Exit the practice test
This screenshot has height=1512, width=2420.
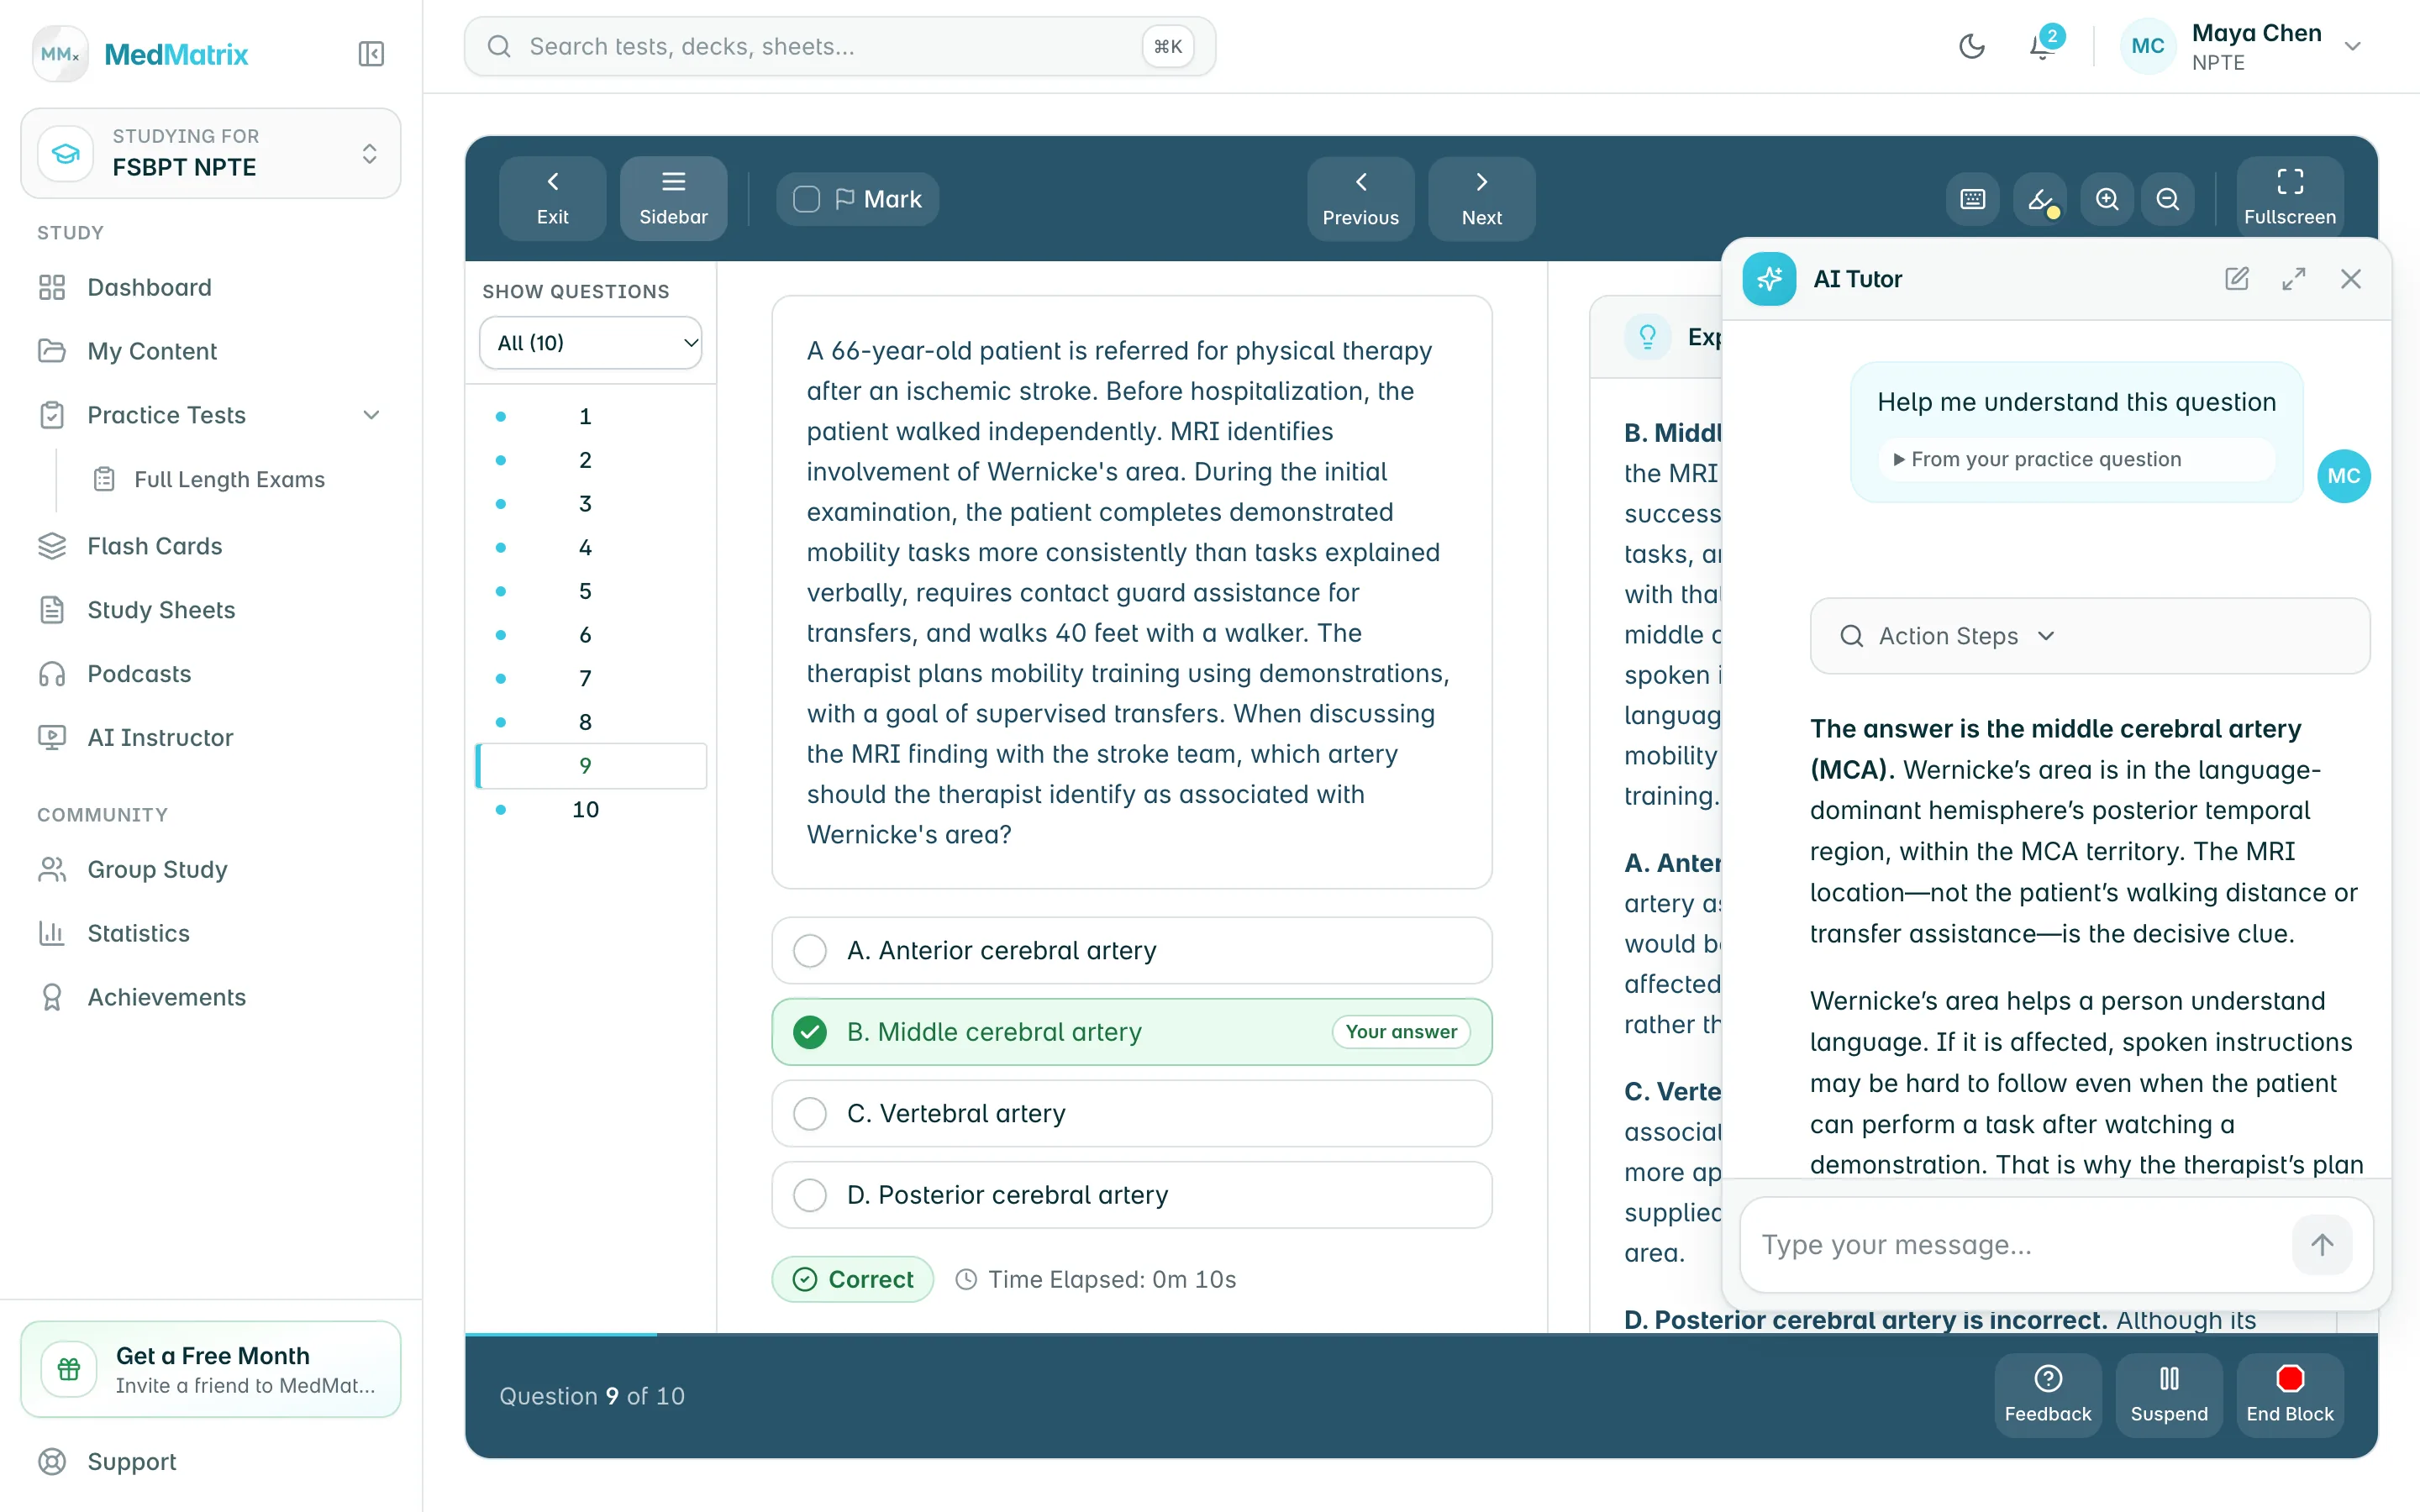(552, 197)
